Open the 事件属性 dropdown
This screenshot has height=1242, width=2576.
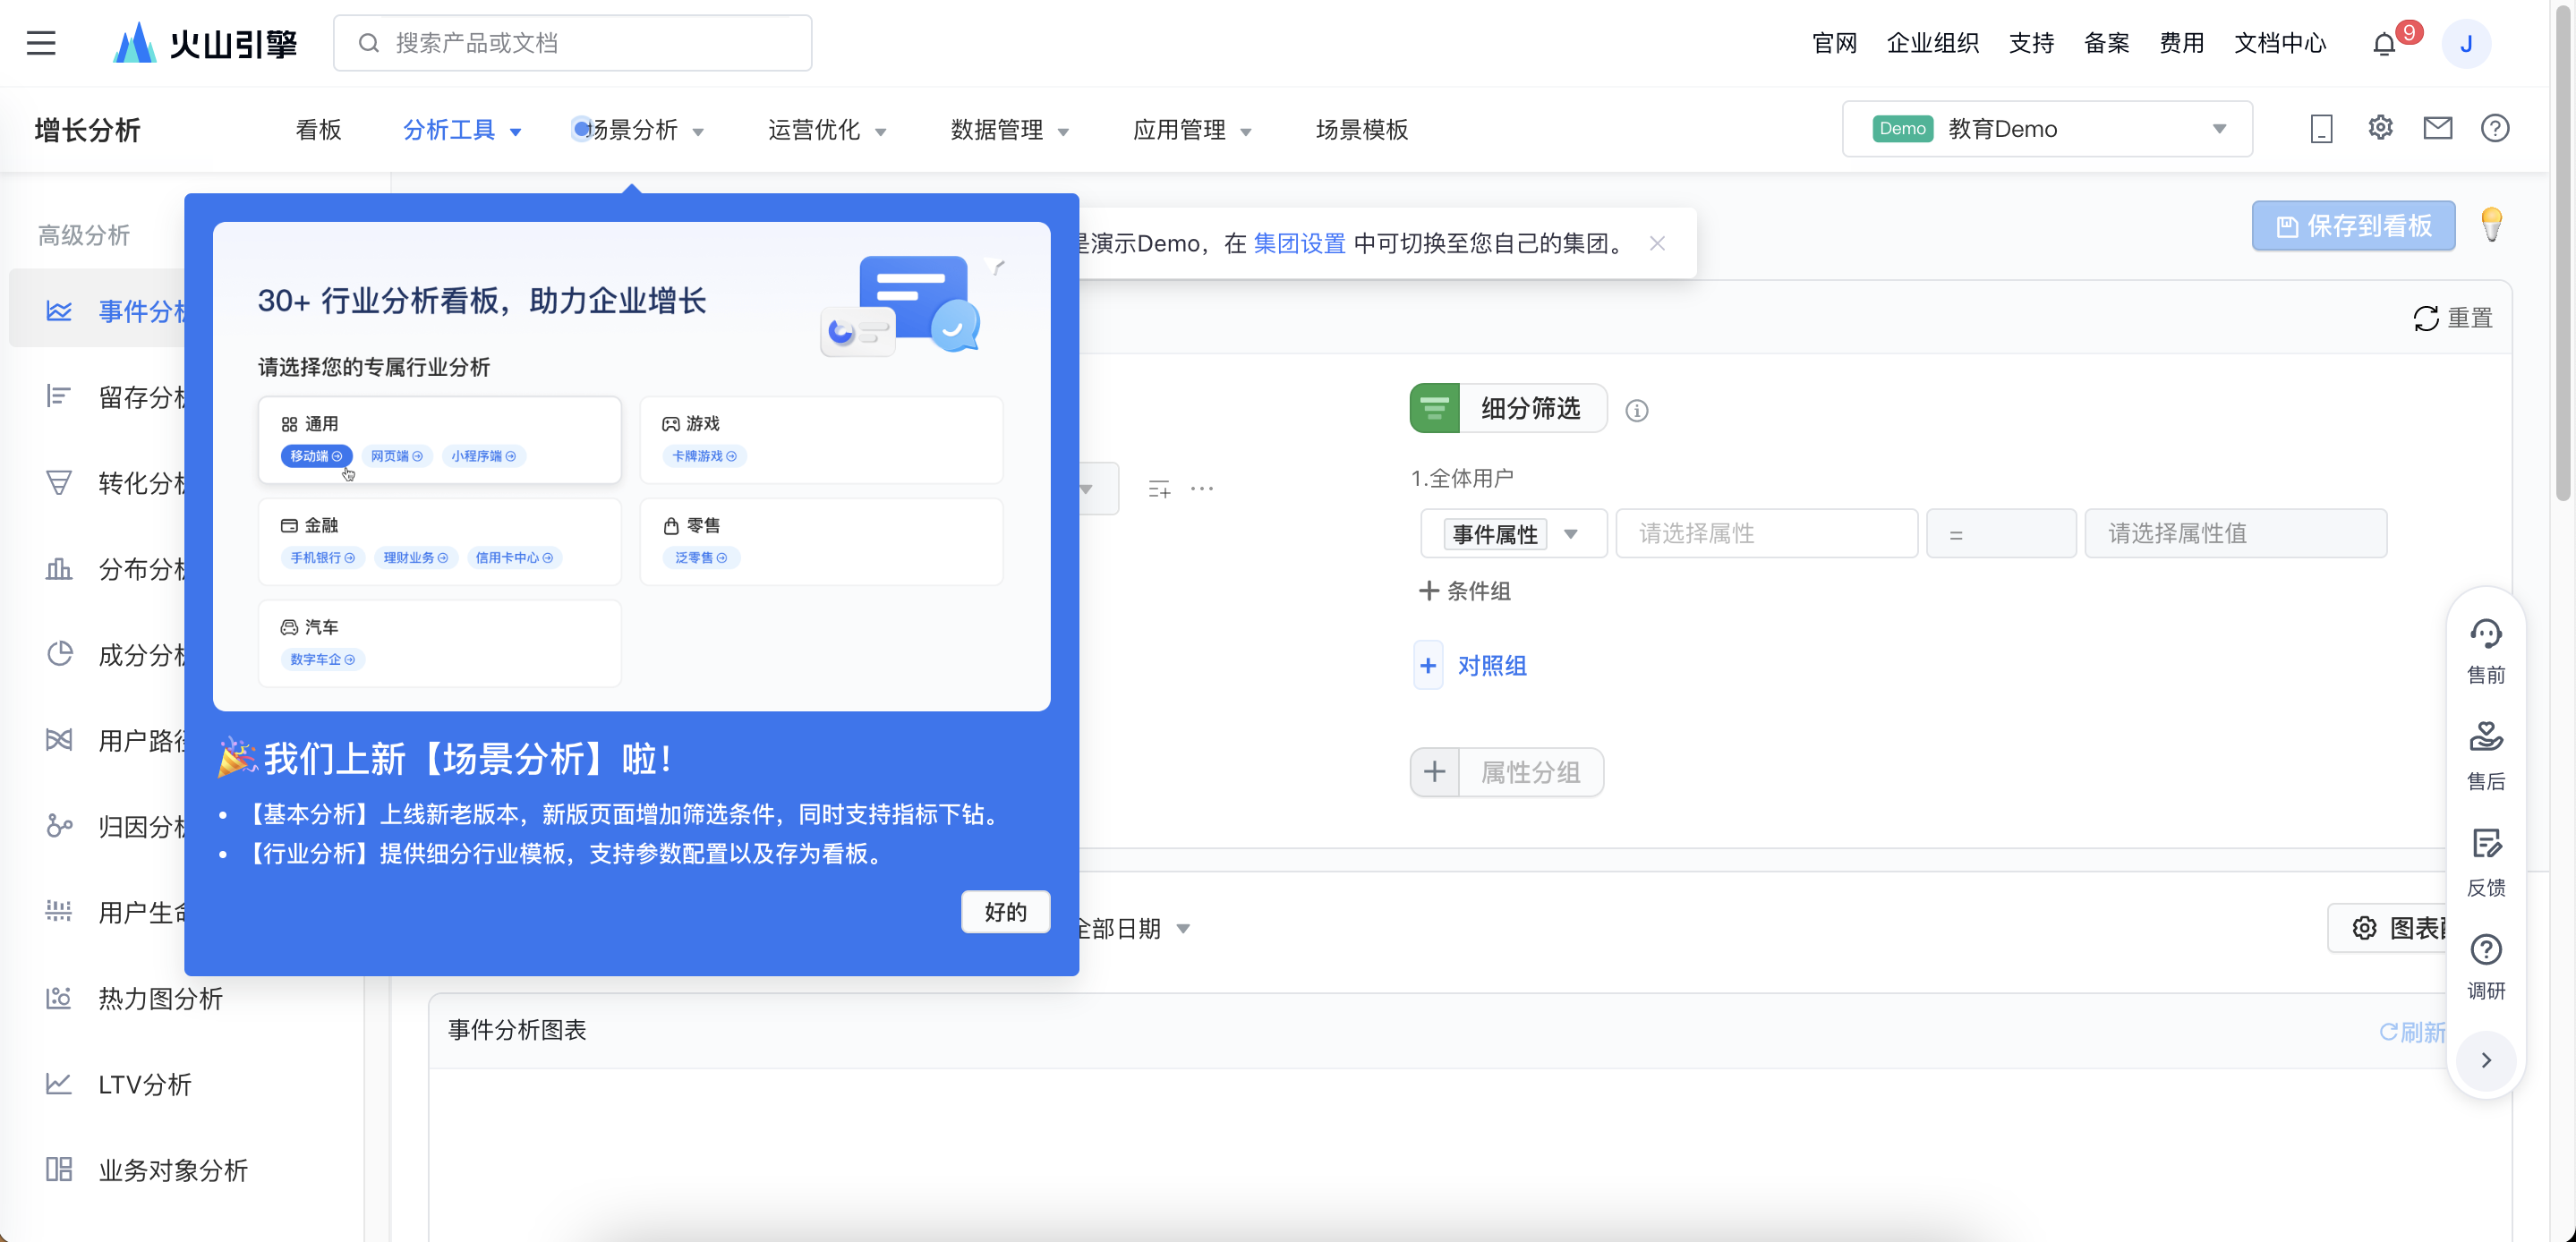[1513, 534]
